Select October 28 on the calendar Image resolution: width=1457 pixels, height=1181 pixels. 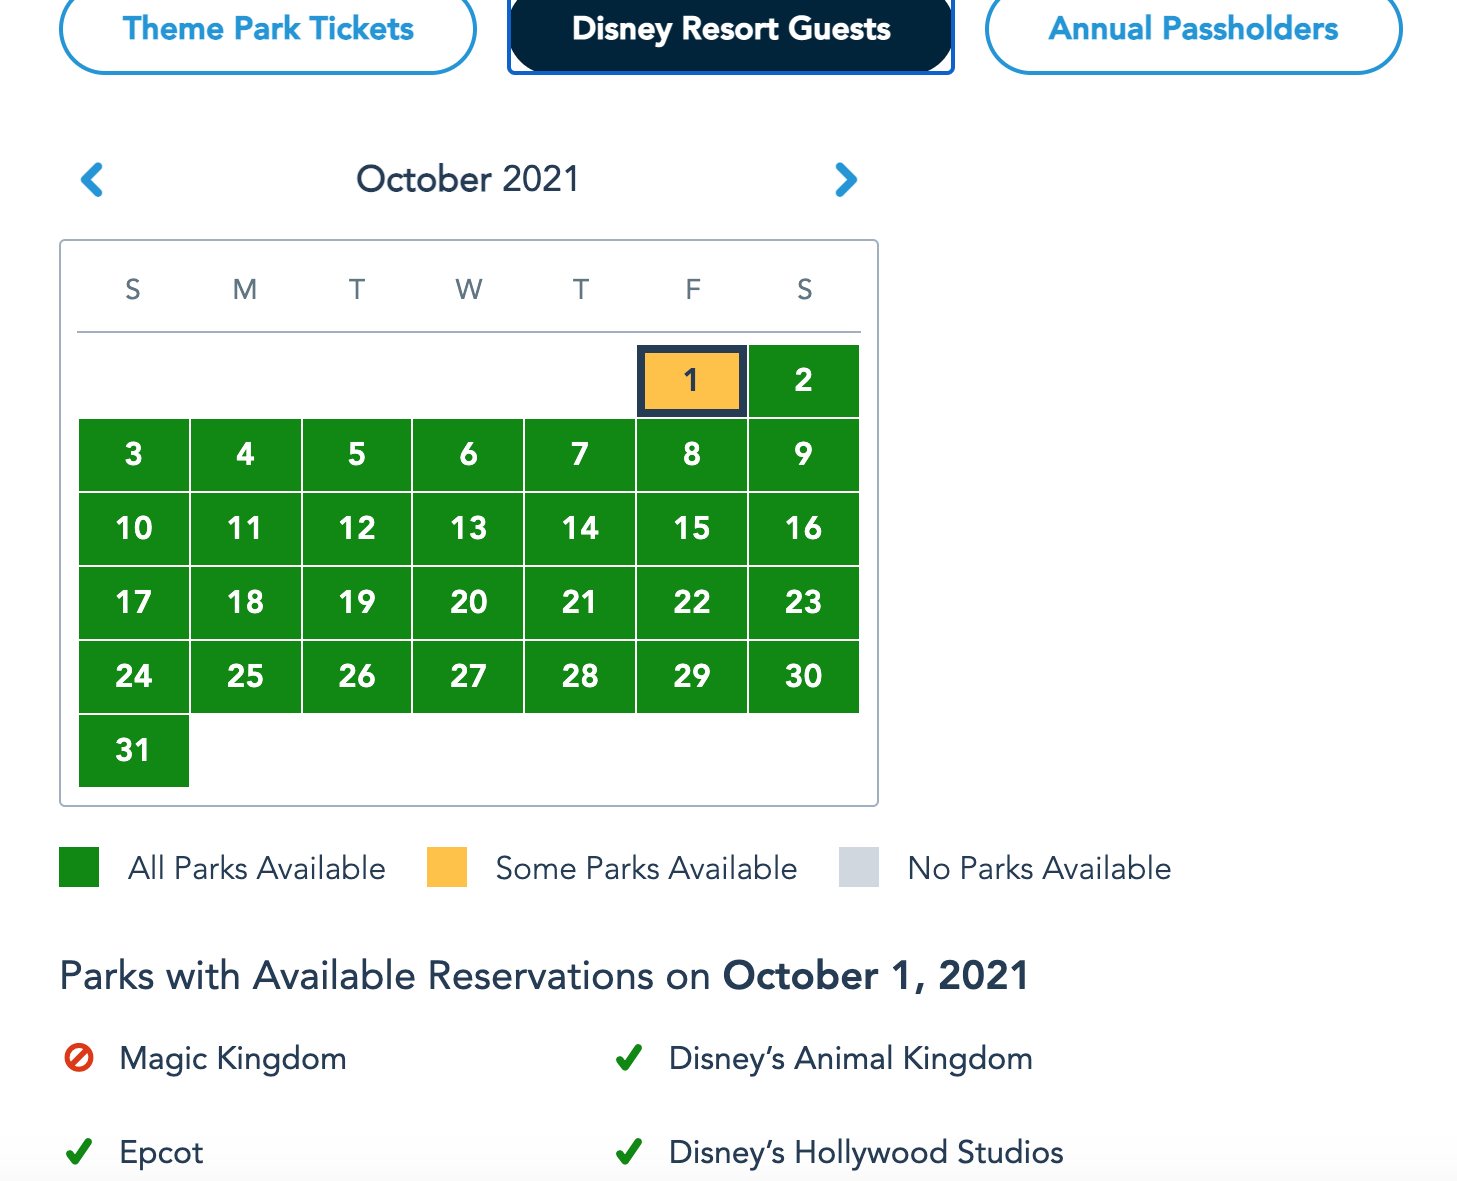pyautogui.click(x=580, y=677)
